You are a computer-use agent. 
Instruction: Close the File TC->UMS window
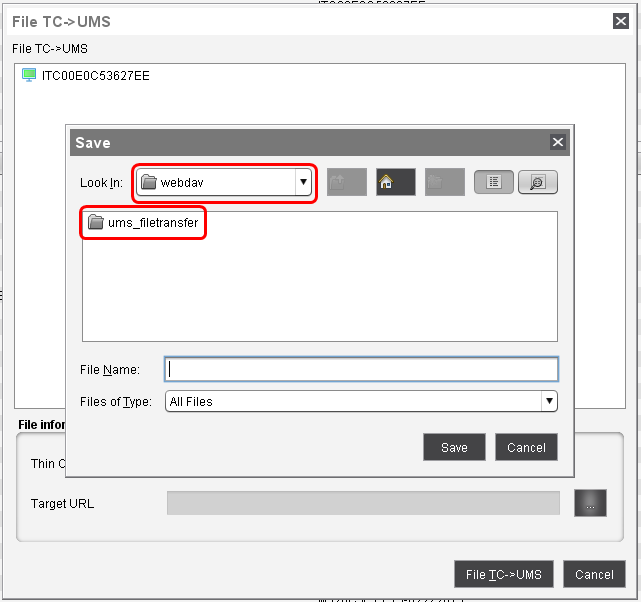(620, 21)
